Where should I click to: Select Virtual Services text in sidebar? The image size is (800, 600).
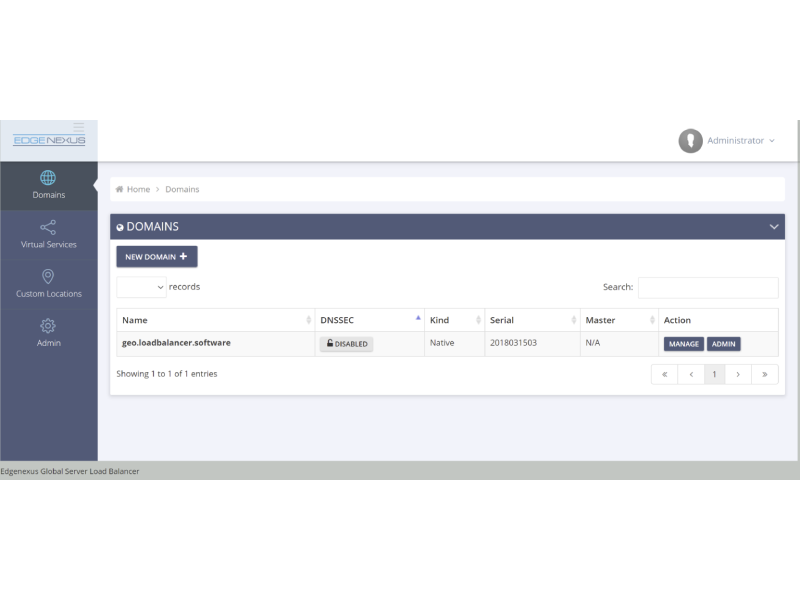(x=49, y=244)
